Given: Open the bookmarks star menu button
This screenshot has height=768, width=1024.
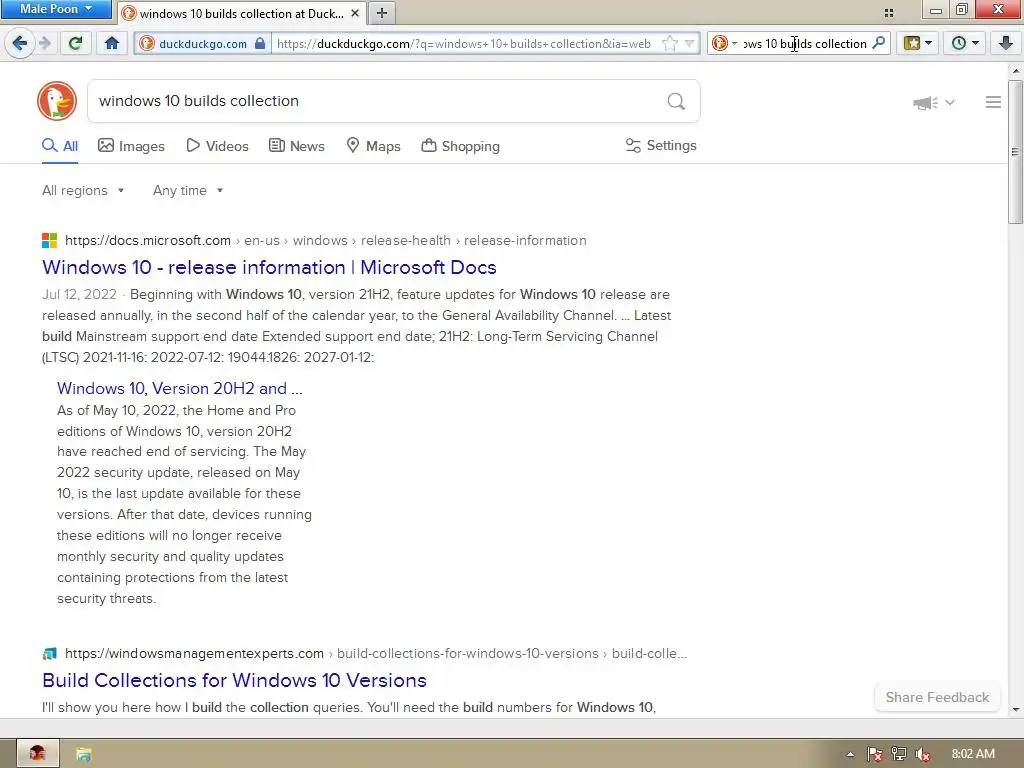Looking at the screenshot, I should coord(918,44).
